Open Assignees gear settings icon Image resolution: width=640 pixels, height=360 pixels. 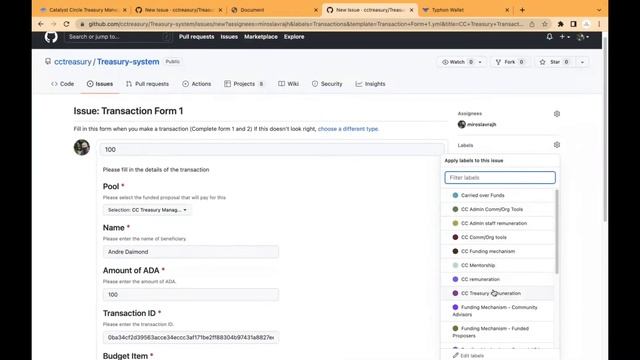(x=557, y=114)
